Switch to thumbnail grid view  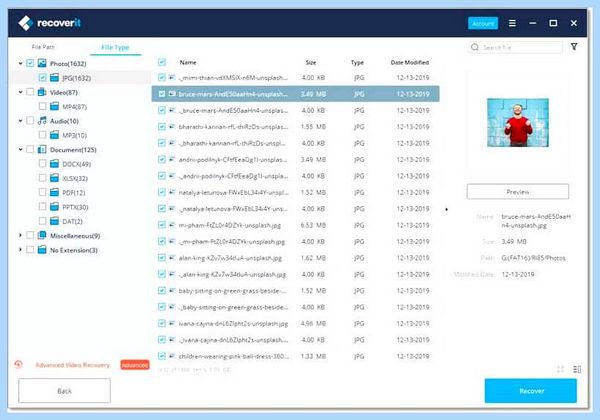click(x=561, y=369)
